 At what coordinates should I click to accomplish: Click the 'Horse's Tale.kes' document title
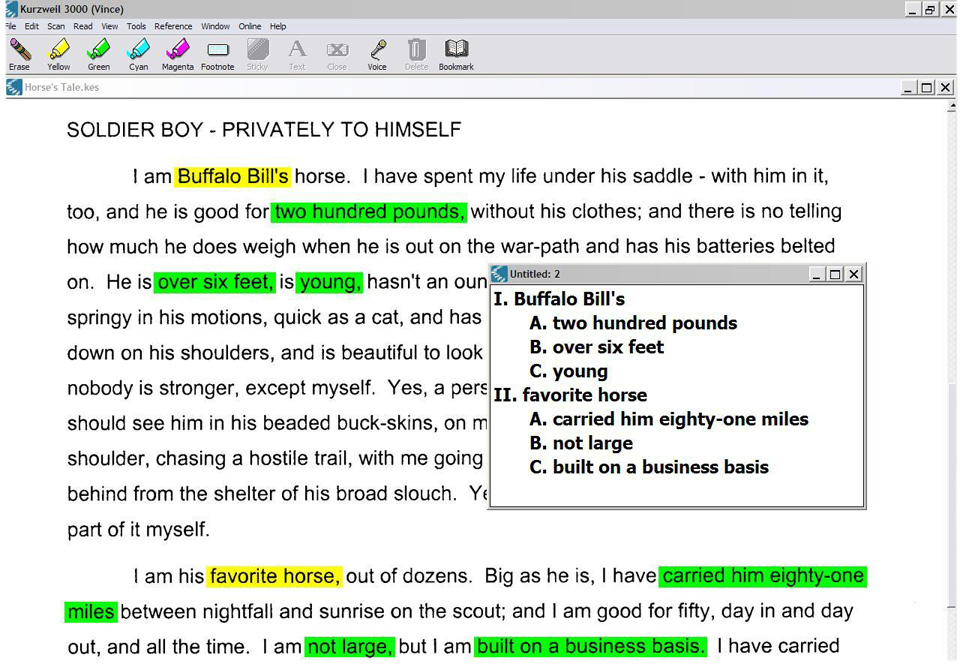click(x=62, y=87)
